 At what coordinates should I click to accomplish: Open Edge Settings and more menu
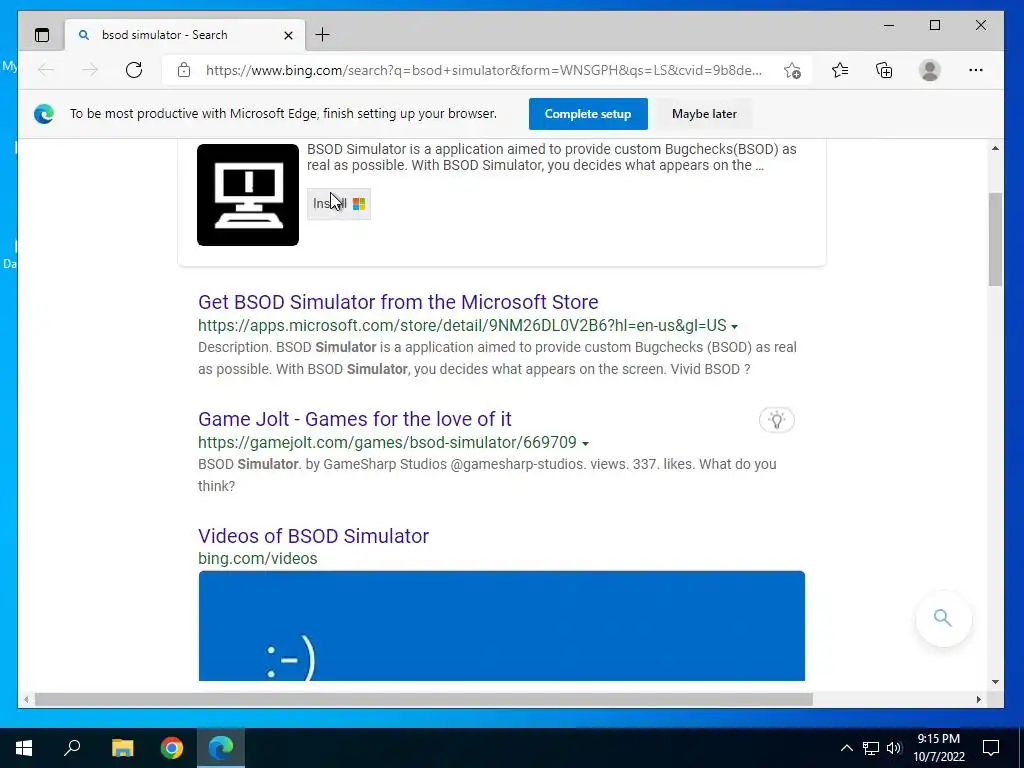[976, 70]
